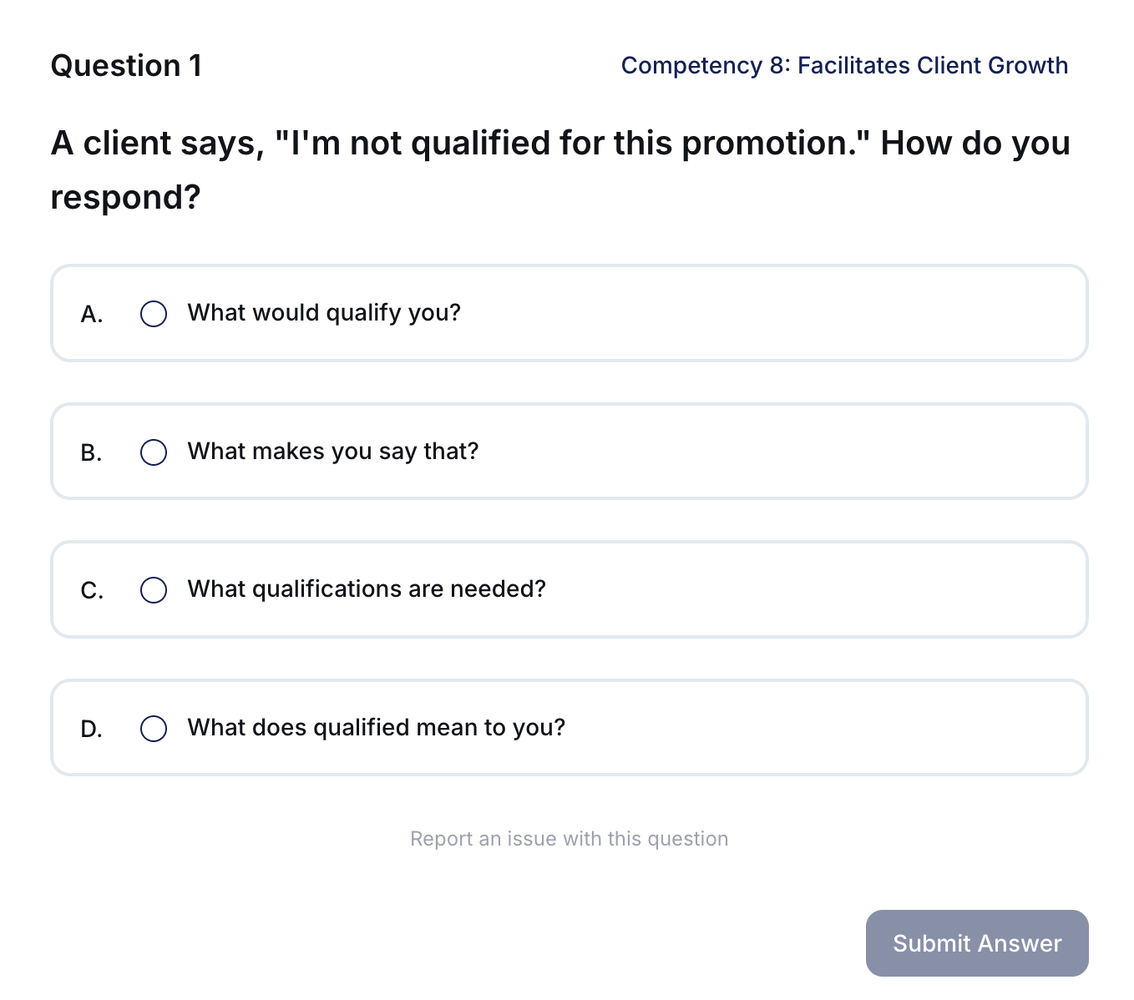This screenshot has width=1134, height=1000.
Task: Click the "Question 1" heading
Action: point(126,66)
